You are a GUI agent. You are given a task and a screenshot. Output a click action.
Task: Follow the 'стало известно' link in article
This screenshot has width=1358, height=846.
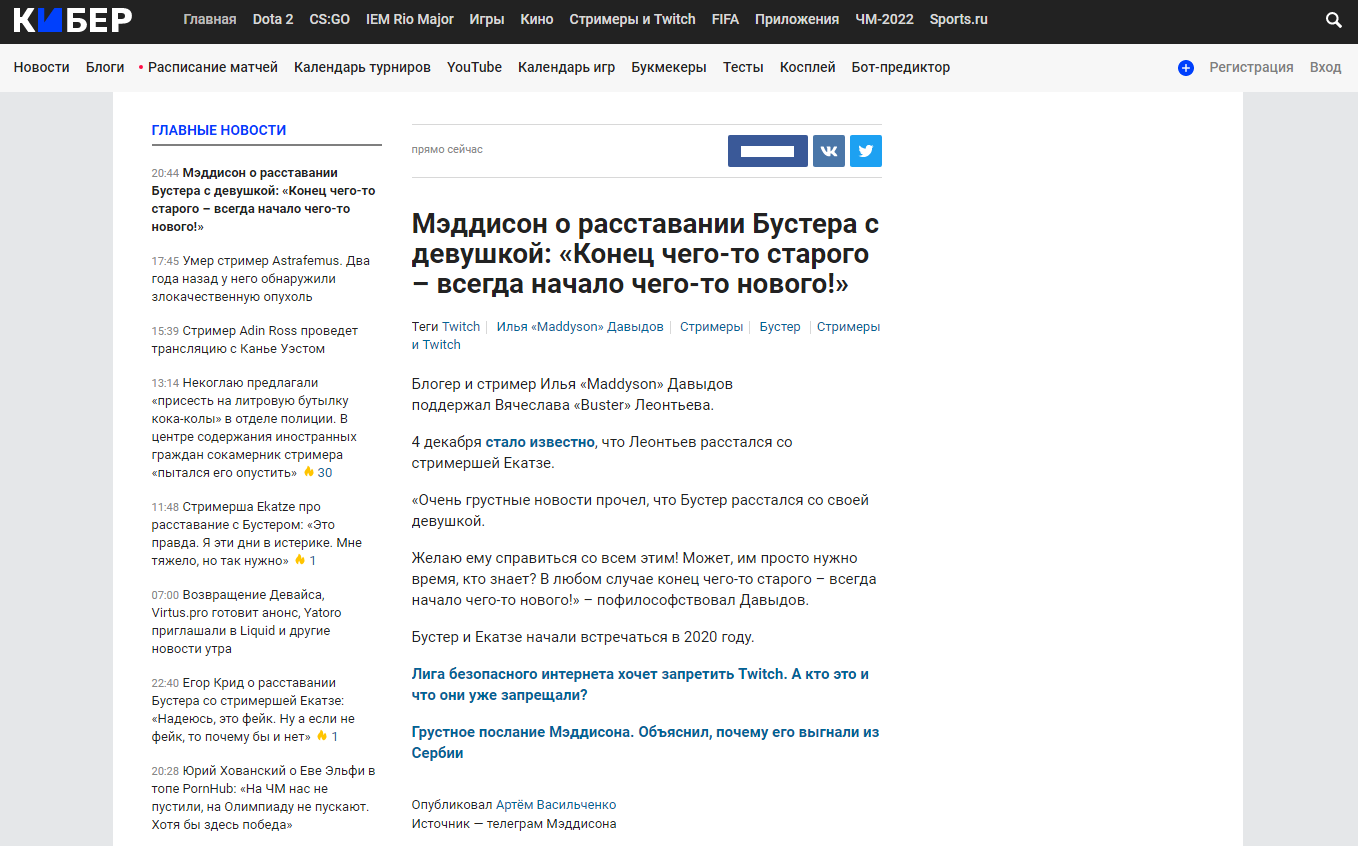[x=540, y=442]
